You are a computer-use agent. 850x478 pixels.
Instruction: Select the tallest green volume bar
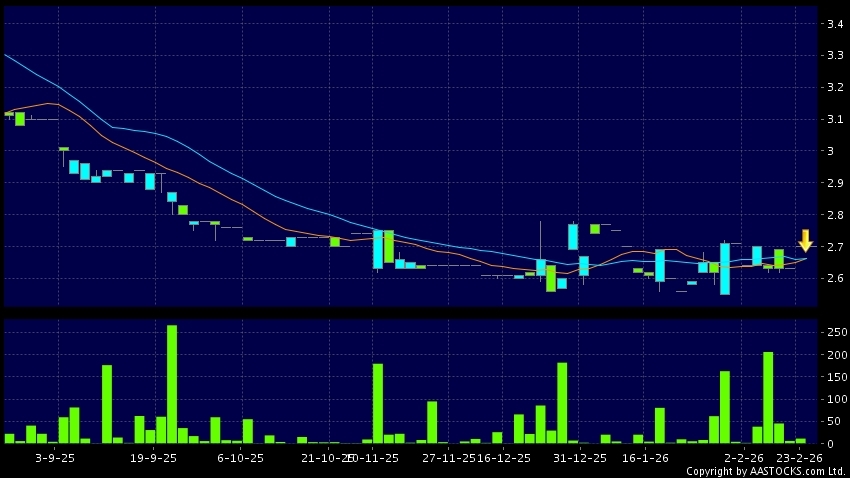[172, 384]
